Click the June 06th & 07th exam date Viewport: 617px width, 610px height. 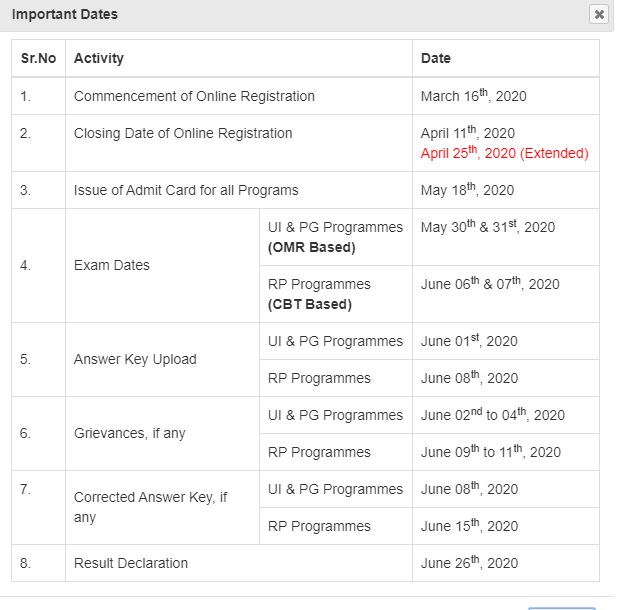coord(490,284)
